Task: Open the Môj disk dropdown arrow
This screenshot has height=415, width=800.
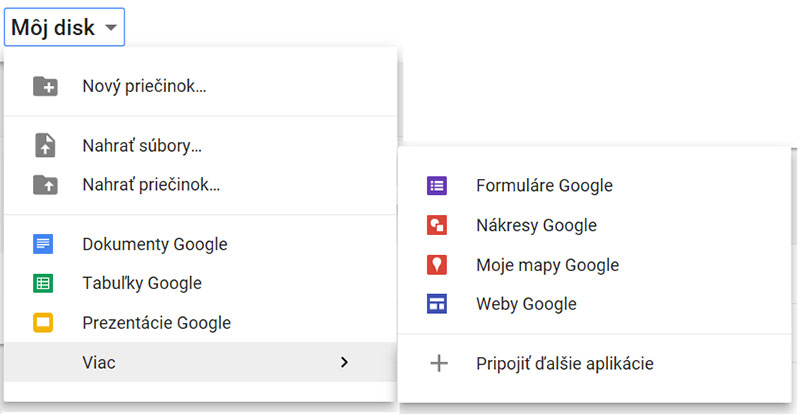Action: 111,28
